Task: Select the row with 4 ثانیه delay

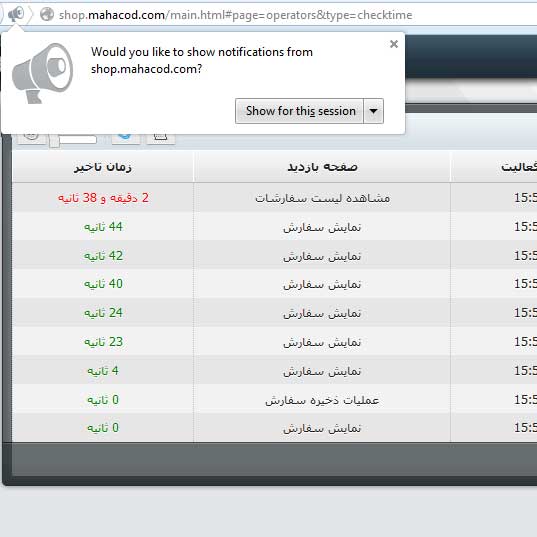Action: (x=275, y=371)
